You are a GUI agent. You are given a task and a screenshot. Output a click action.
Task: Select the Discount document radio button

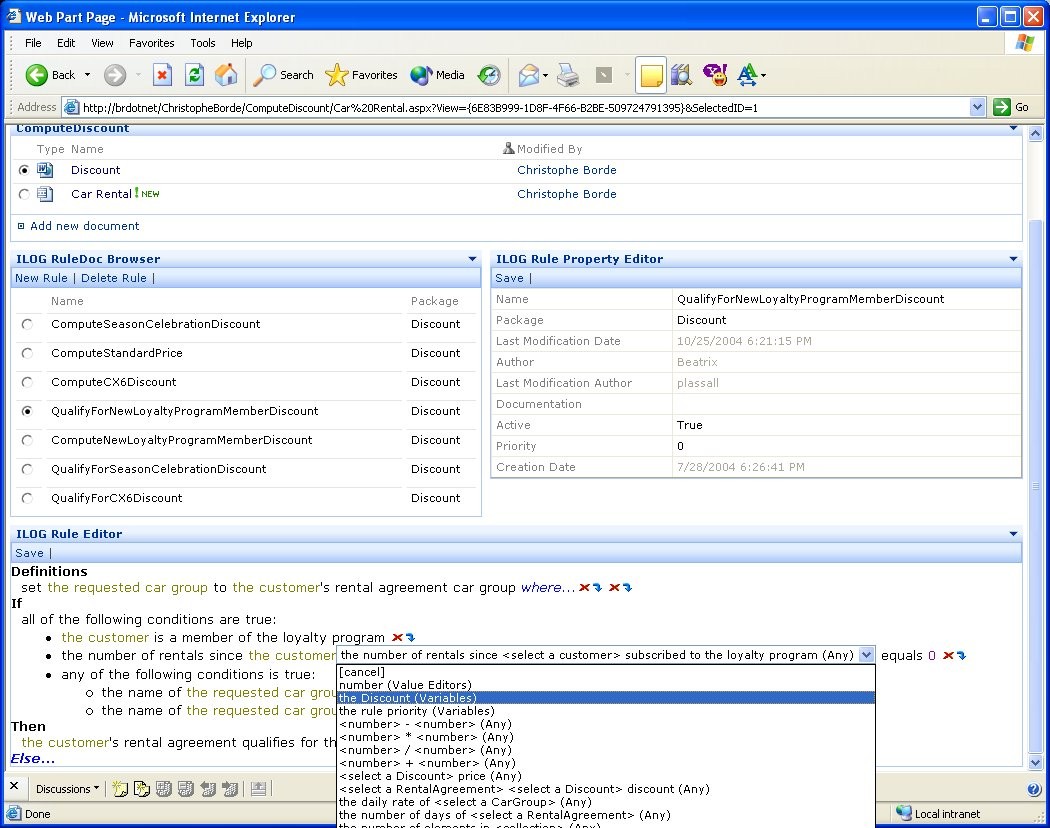[24, 170]
